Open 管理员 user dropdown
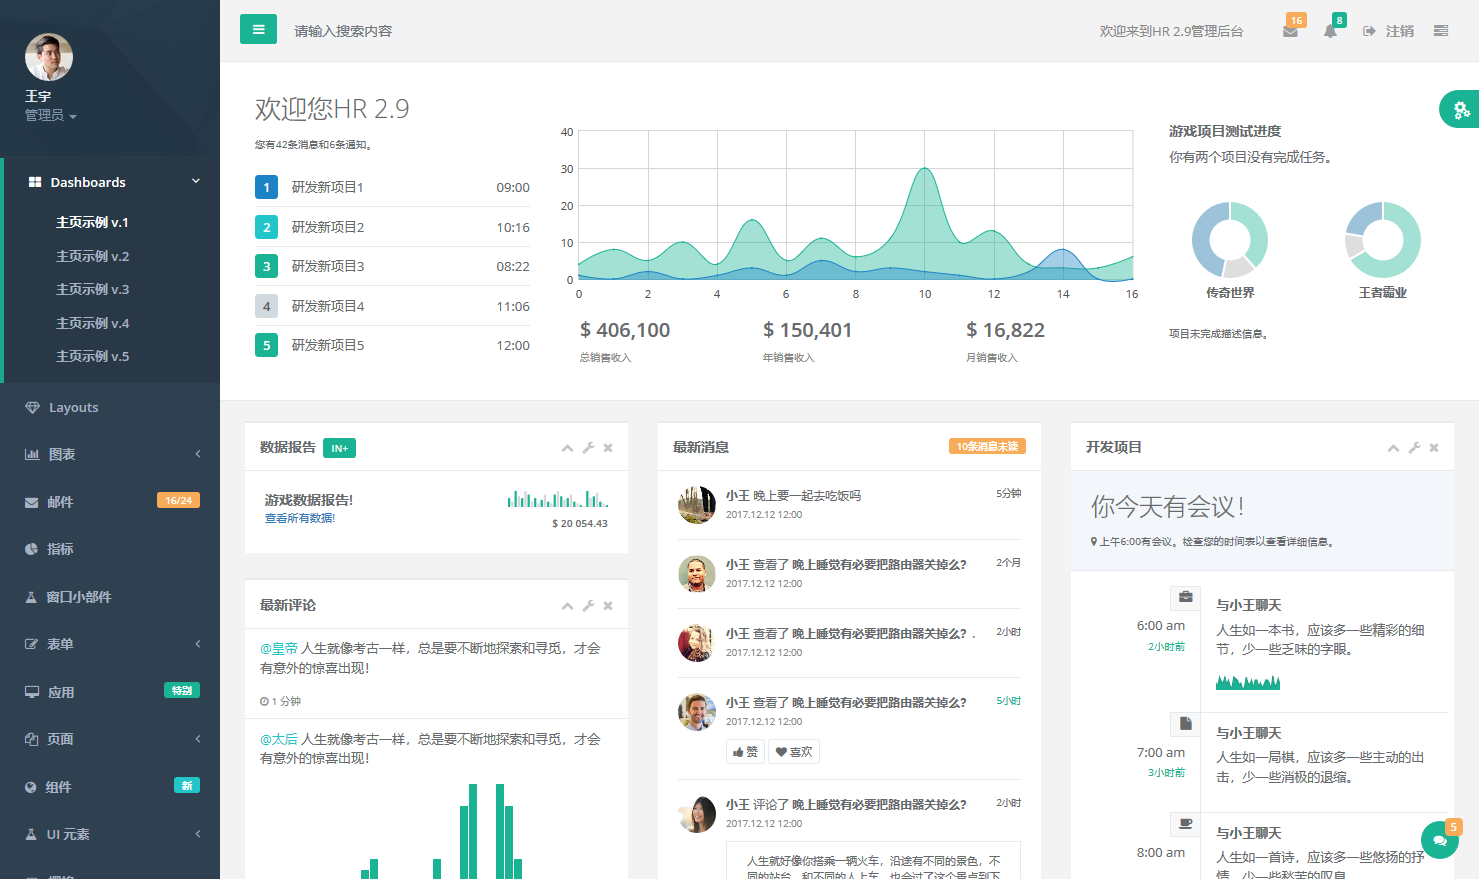The width and height of the screenshot is (1479, 879). coord(51,115)
